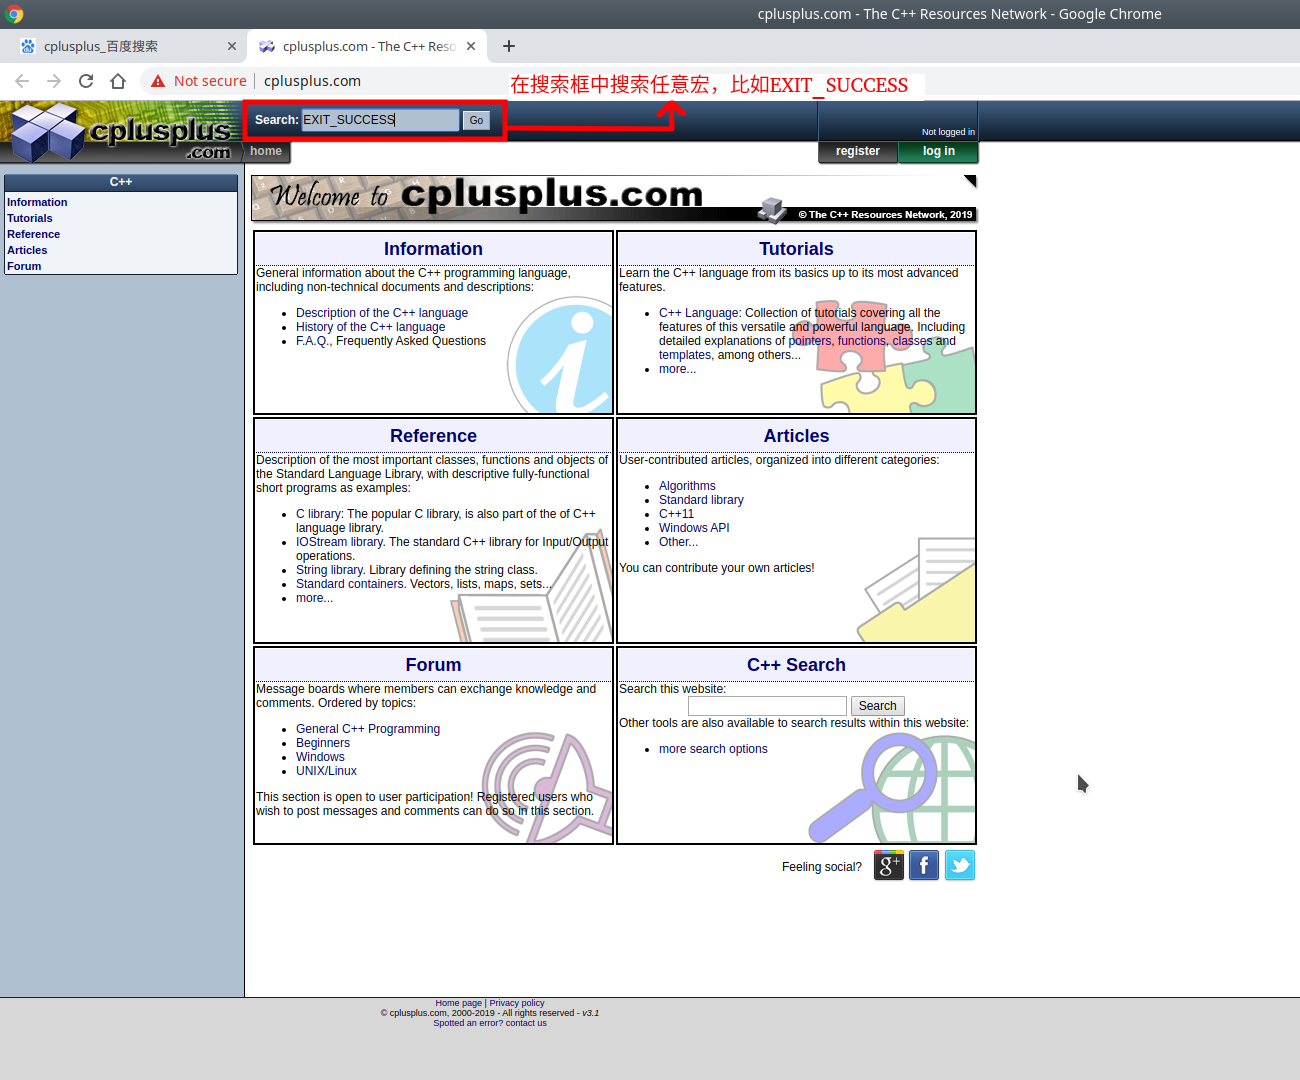Click the Forum section heading
The height and width of the screenshot is (1080, 1300).
[433, 665]
